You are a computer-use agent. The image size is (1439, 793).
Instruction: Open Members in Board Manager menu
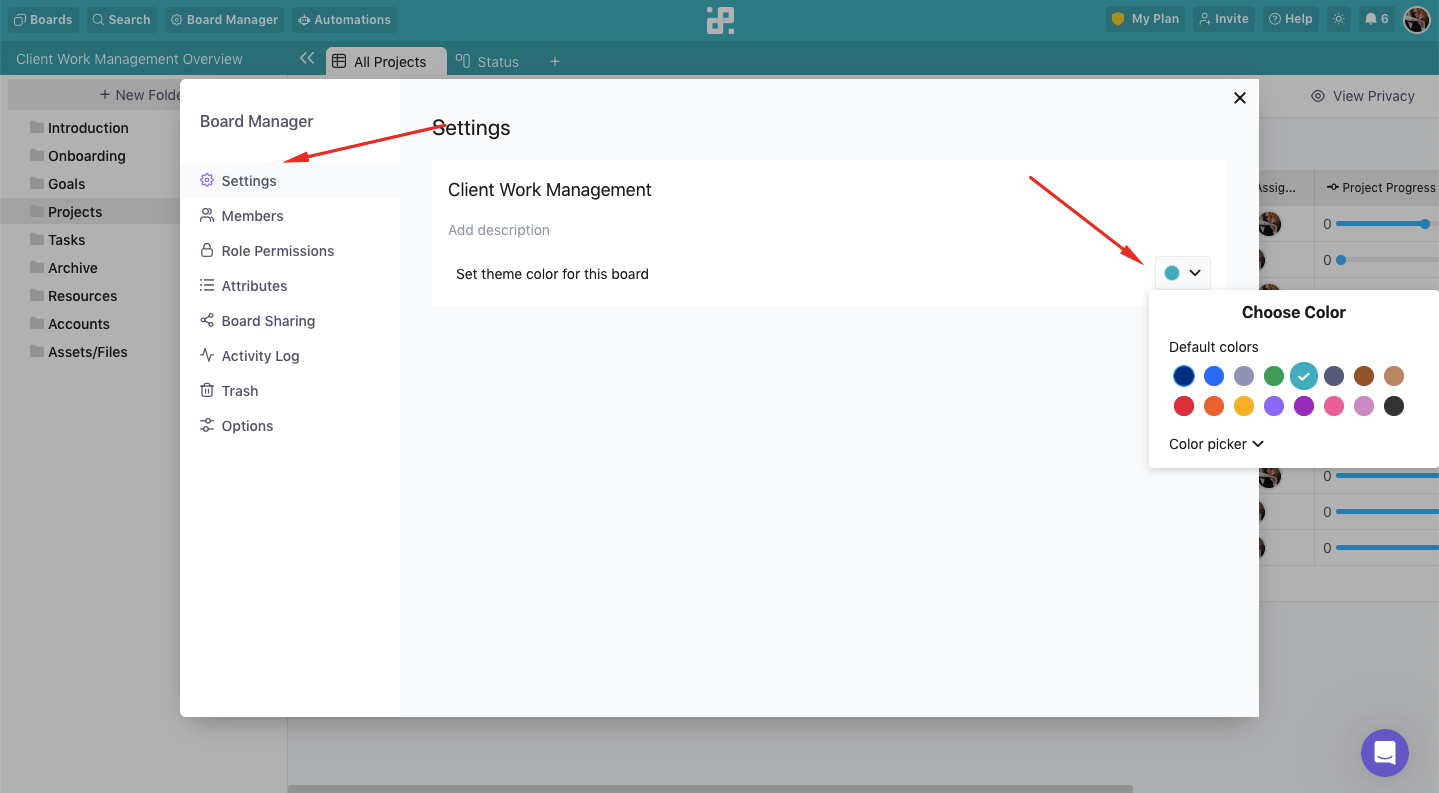[290, 216]
